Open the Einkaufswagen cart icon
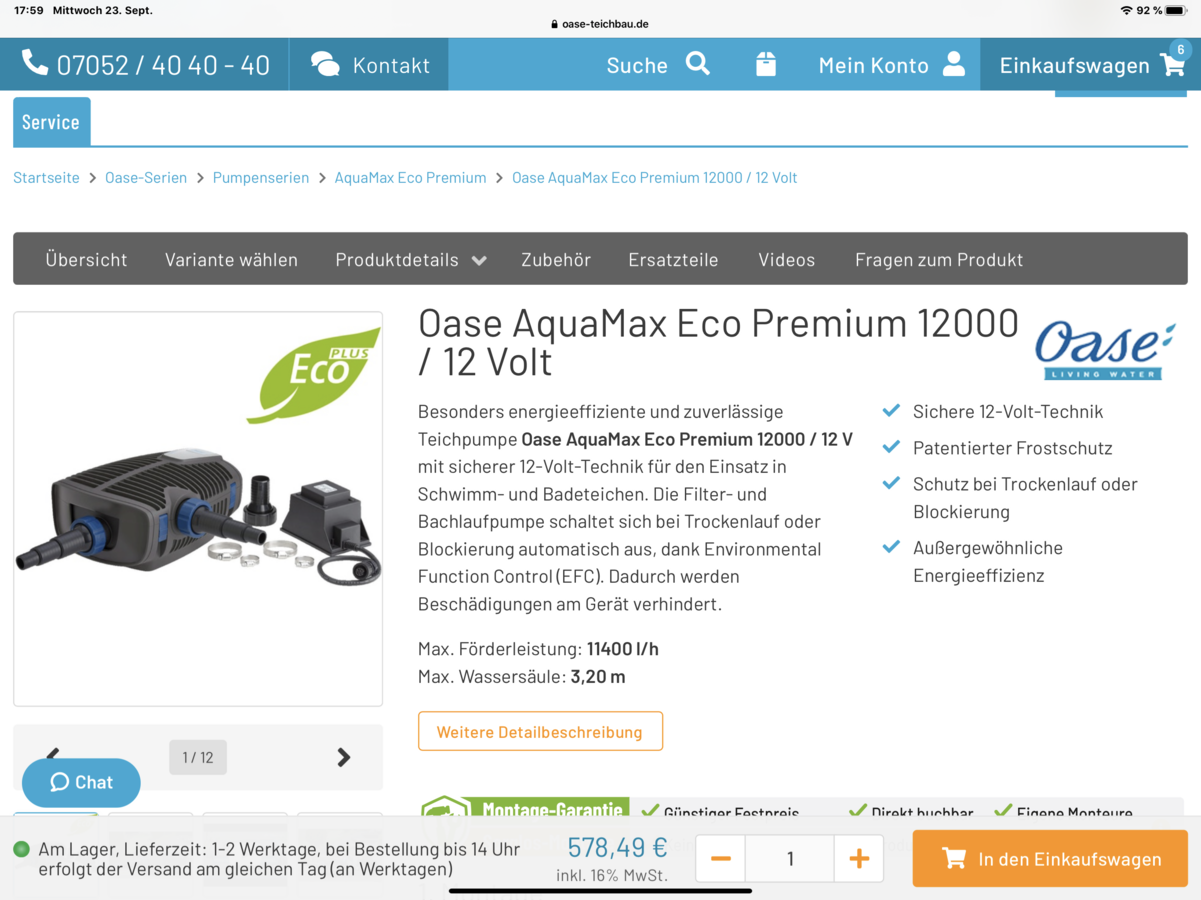 coord(1172,65)
